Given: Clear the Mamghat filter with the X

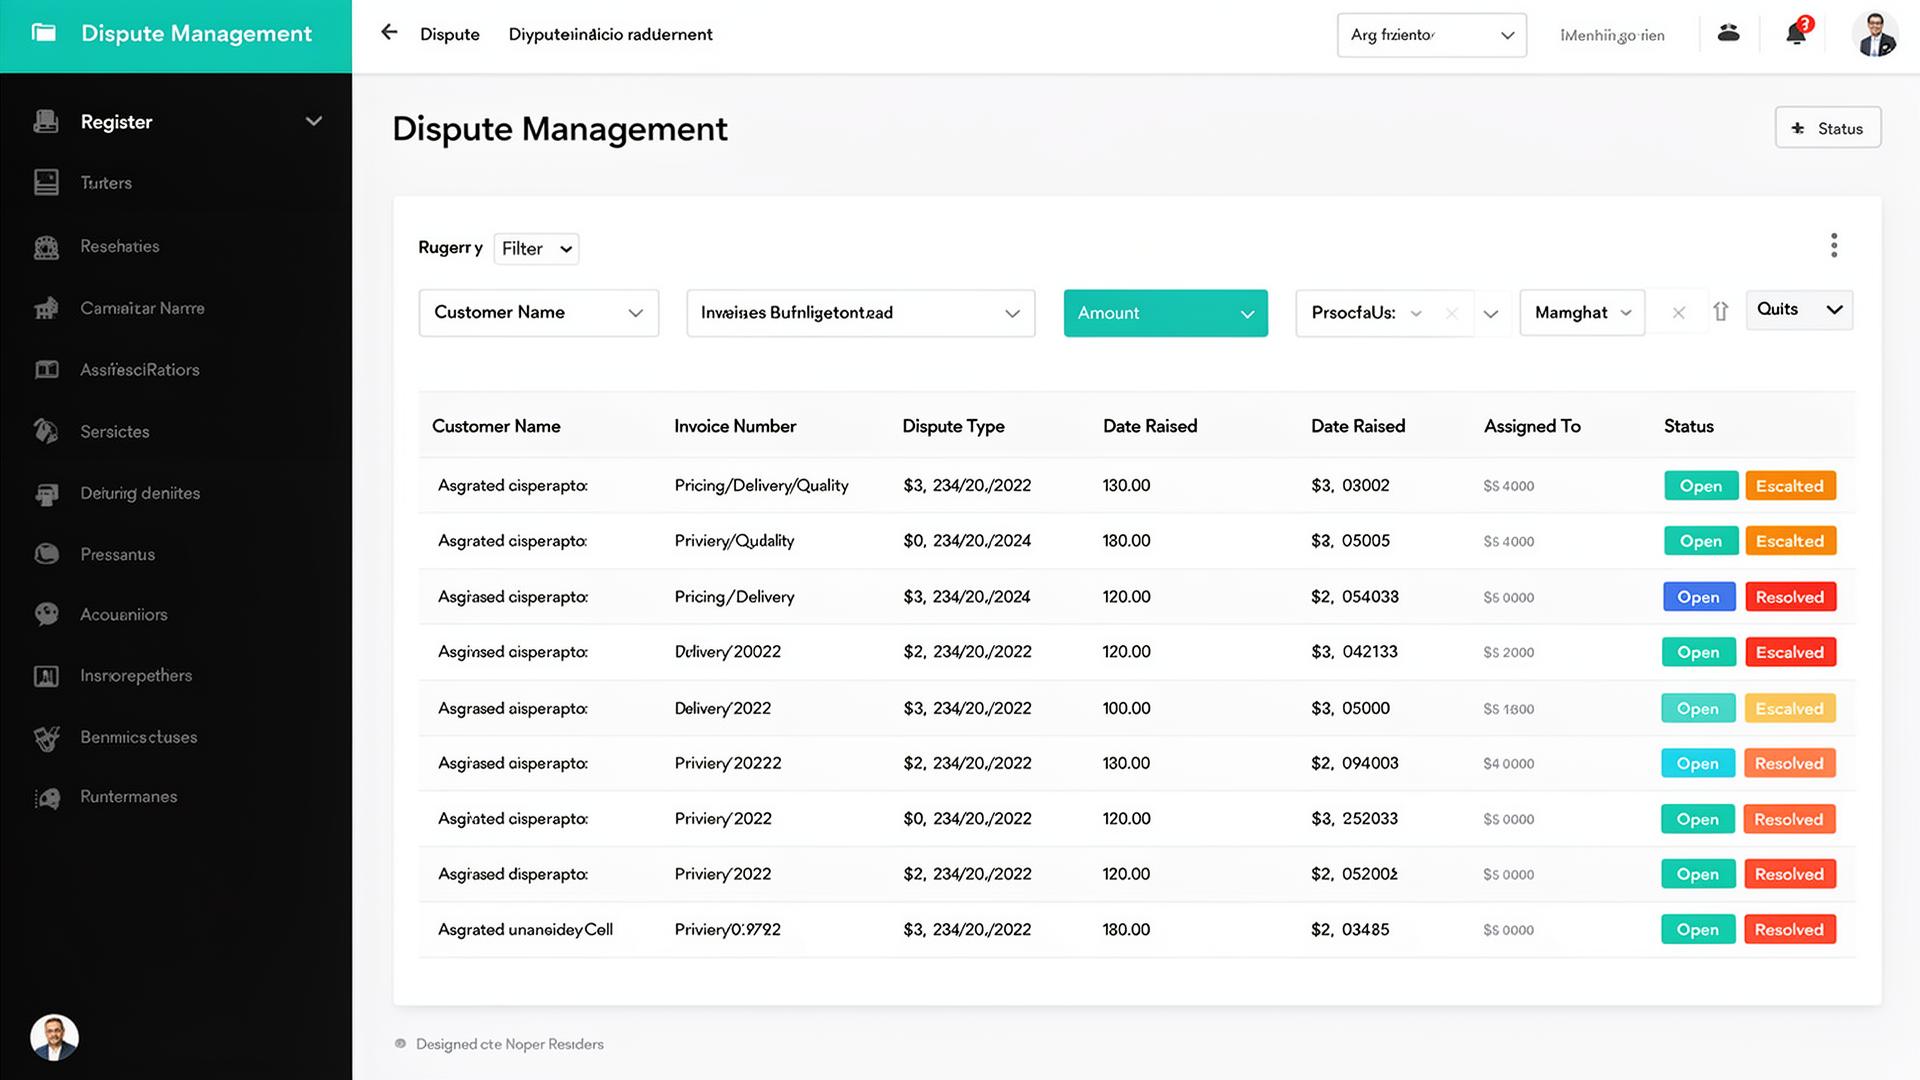Looking at the screenshot, I should pos(1679,313).
